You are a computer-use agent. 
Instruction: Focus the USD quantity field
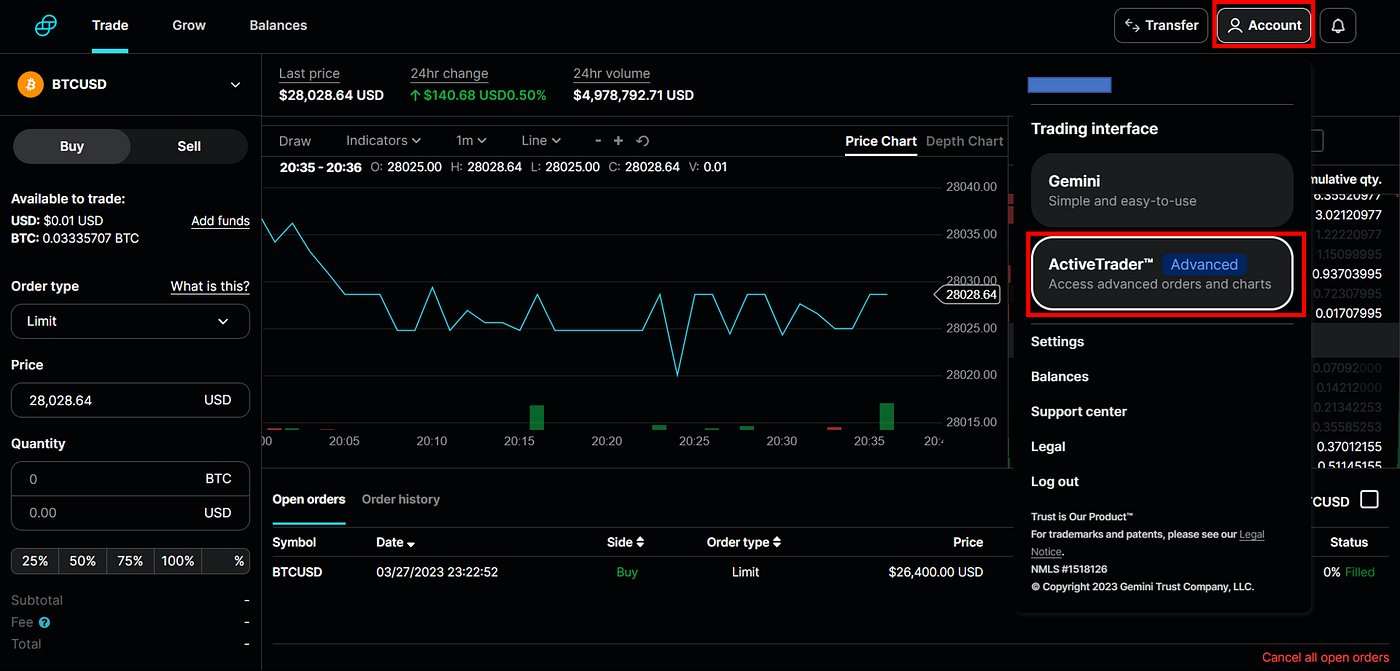tap(130, 513)
